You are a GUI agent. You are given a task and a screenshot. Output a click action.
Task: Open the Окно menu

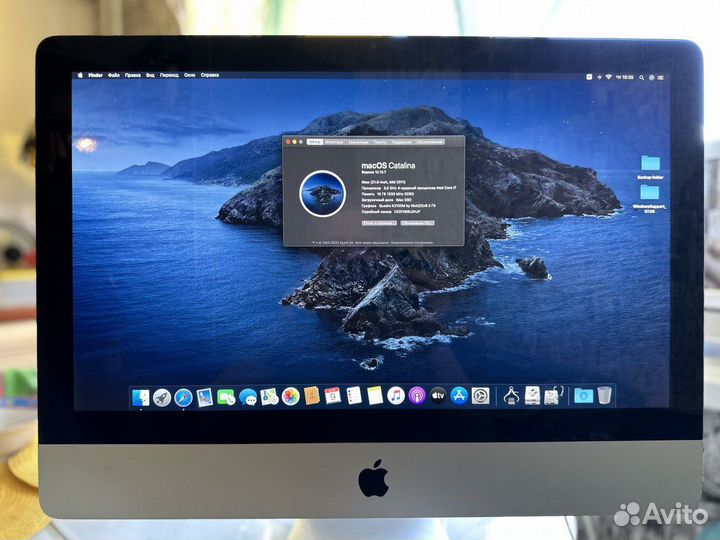click(x=190, y=75)
